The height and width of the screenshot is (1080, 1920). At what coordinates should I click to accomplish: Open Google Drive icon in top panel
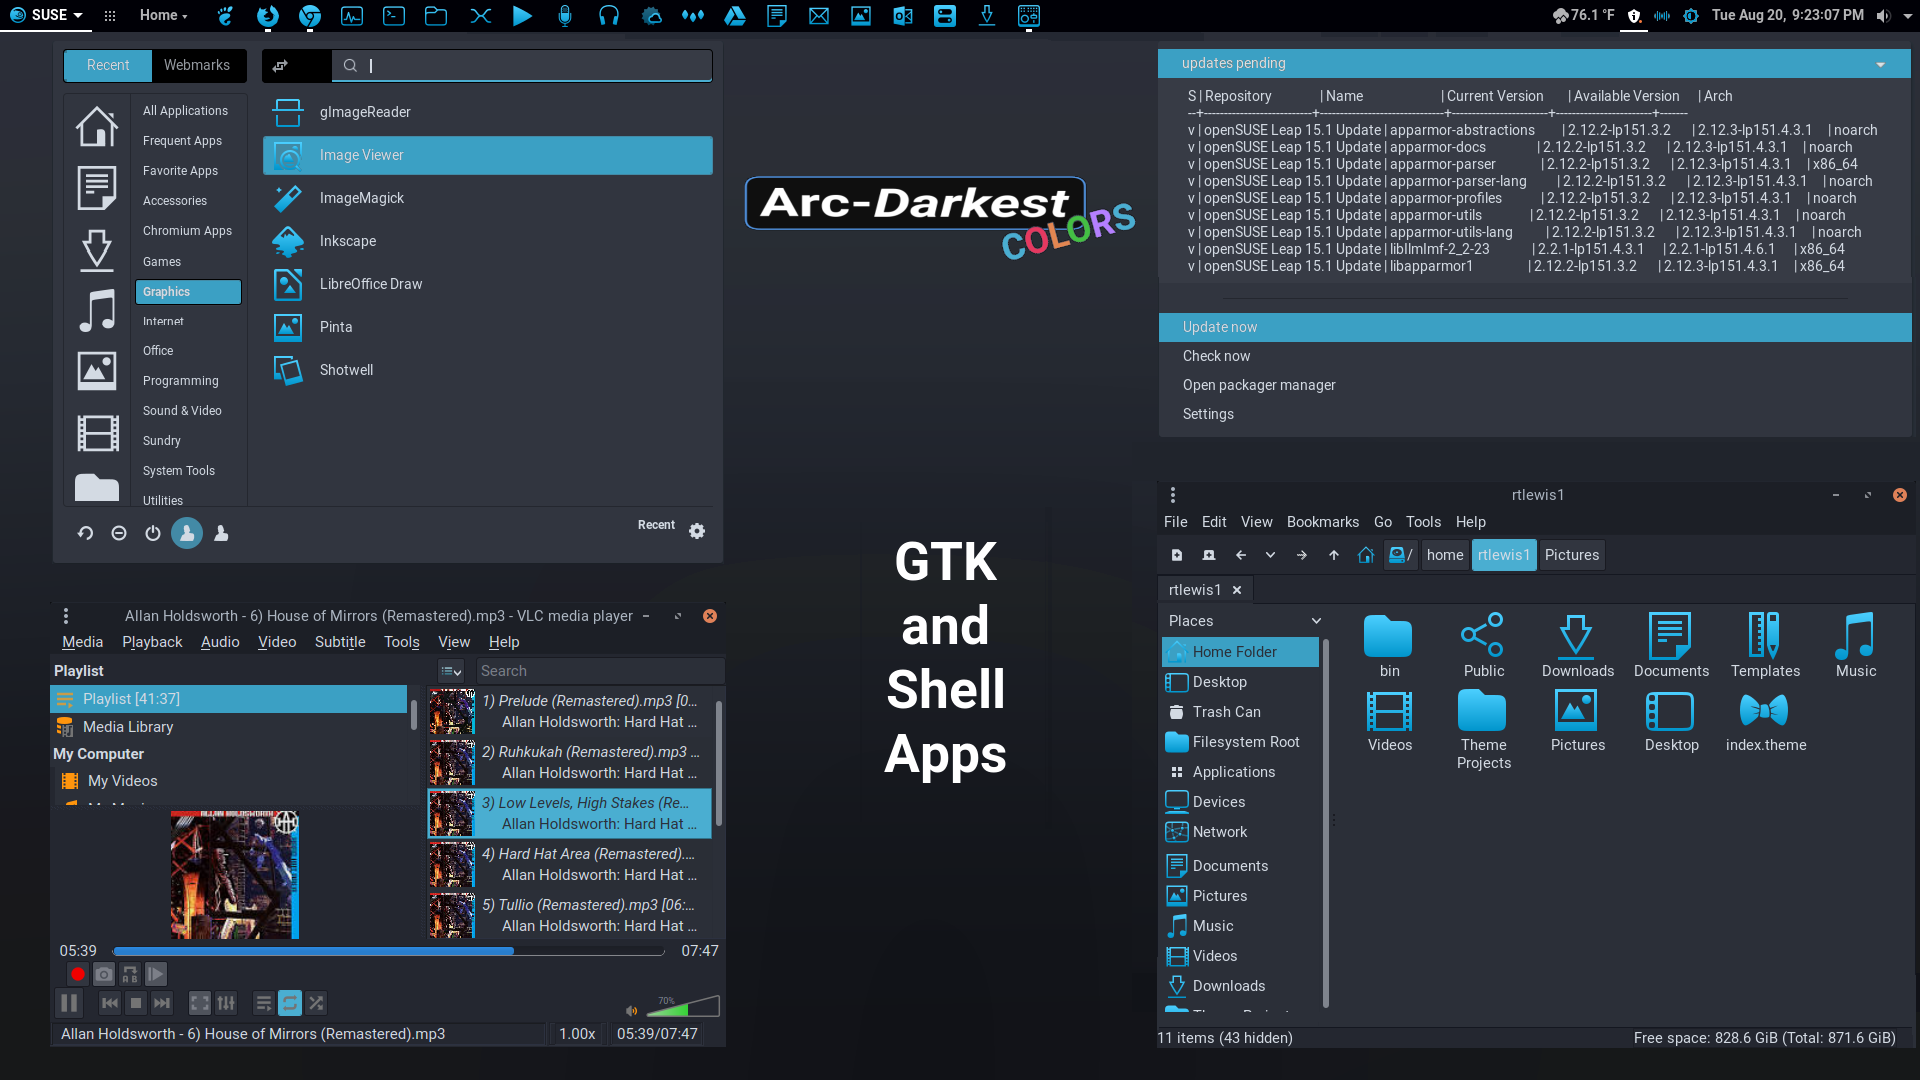click(x=735, y=15)
